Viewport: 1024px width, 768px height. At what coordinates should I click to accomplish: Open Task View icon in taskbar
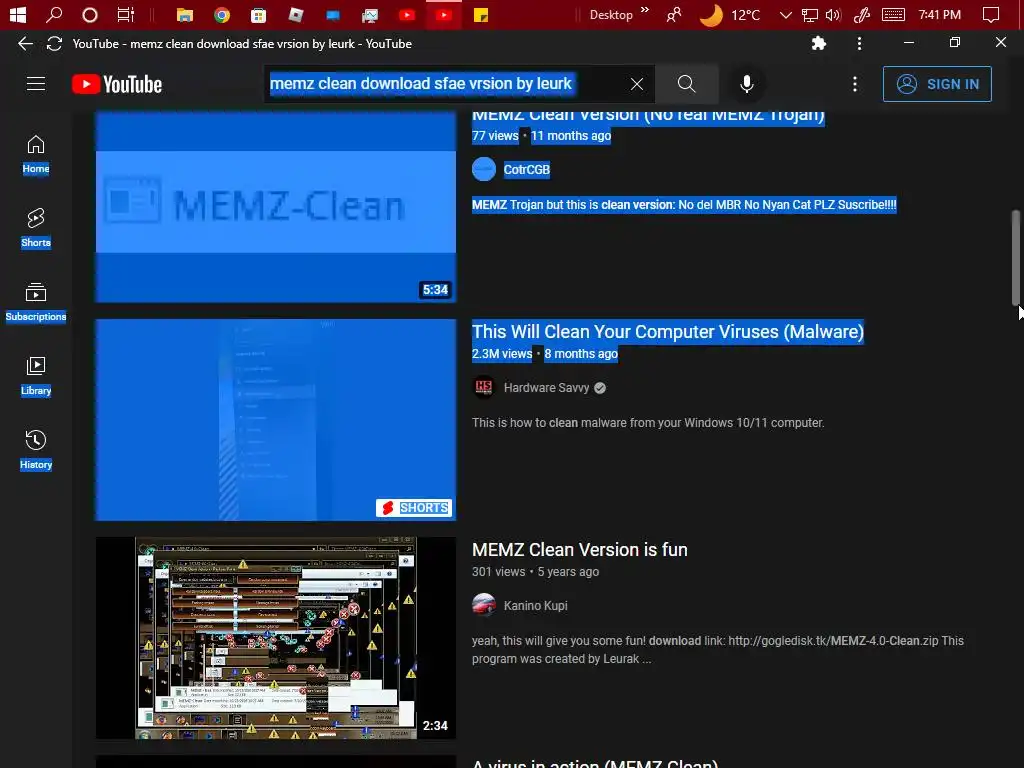pyautogui.click(x=125, y=14)
